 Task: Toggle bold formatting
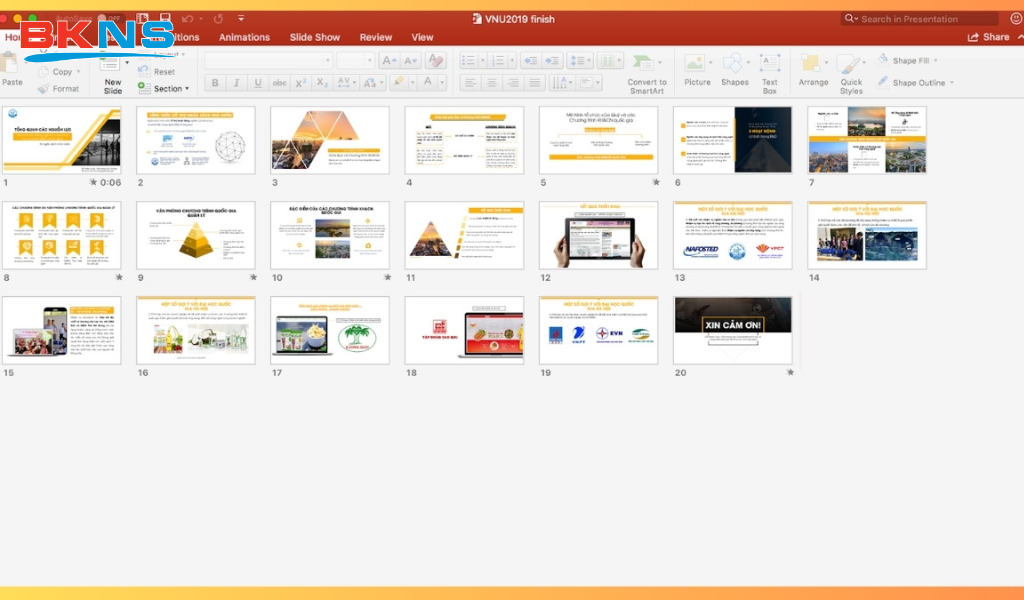coord(214,83)
